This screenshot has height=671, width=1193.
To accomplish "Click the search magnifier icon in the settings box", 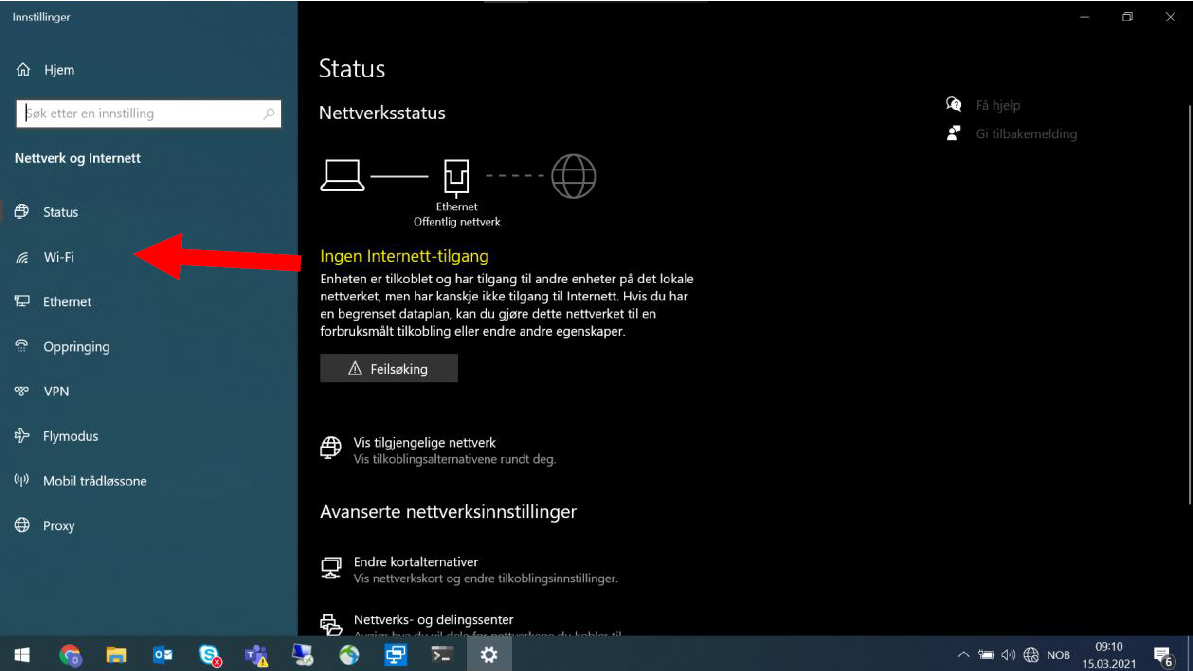I will pos(269,114).
